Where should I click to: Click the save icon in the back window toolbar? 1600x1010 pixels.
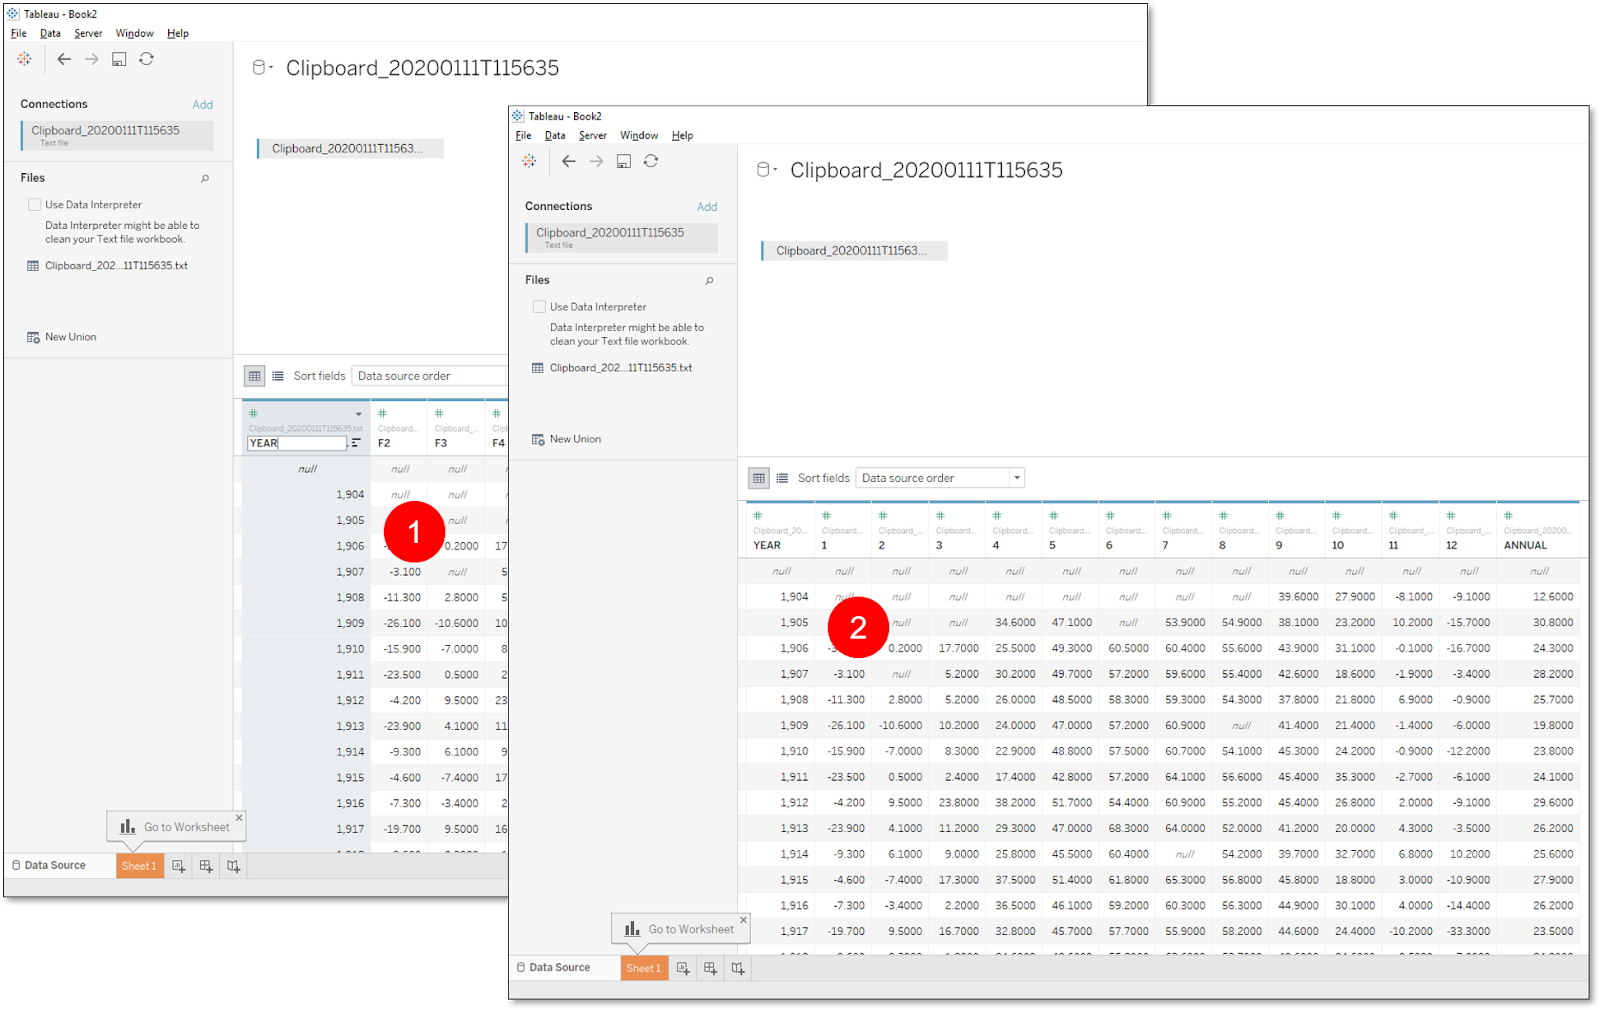[x=119, y=59]
